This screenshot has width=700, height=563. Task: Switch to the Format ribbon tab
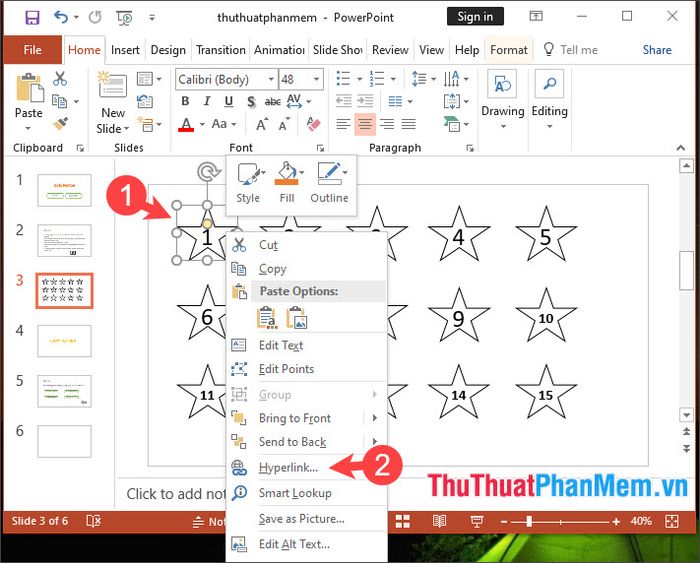point(508,50)
